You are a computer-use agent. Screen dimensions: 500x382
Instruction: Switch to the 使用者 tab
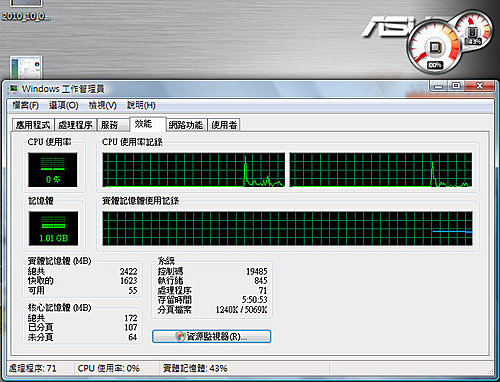[224, 125]
